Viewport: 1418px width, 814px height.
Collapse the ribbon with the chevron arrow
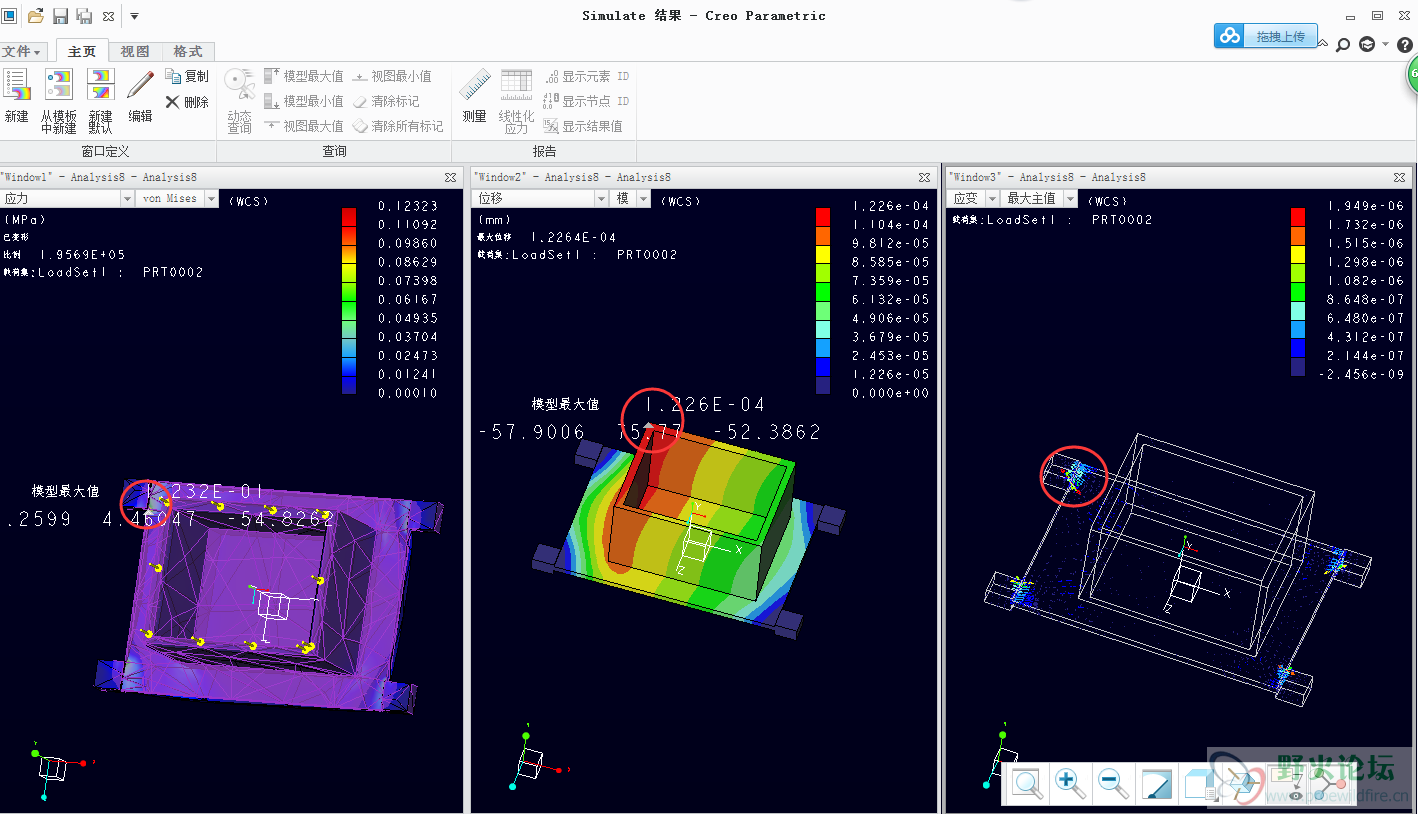click(1323, 45)
